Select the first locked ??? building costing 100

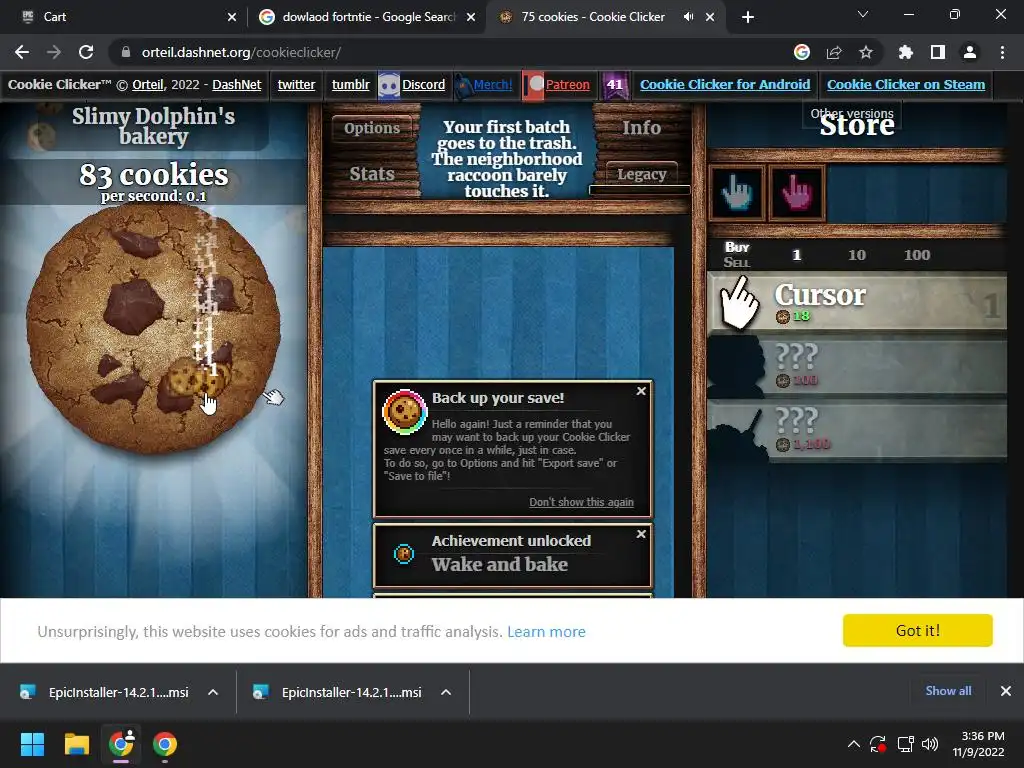857,367
